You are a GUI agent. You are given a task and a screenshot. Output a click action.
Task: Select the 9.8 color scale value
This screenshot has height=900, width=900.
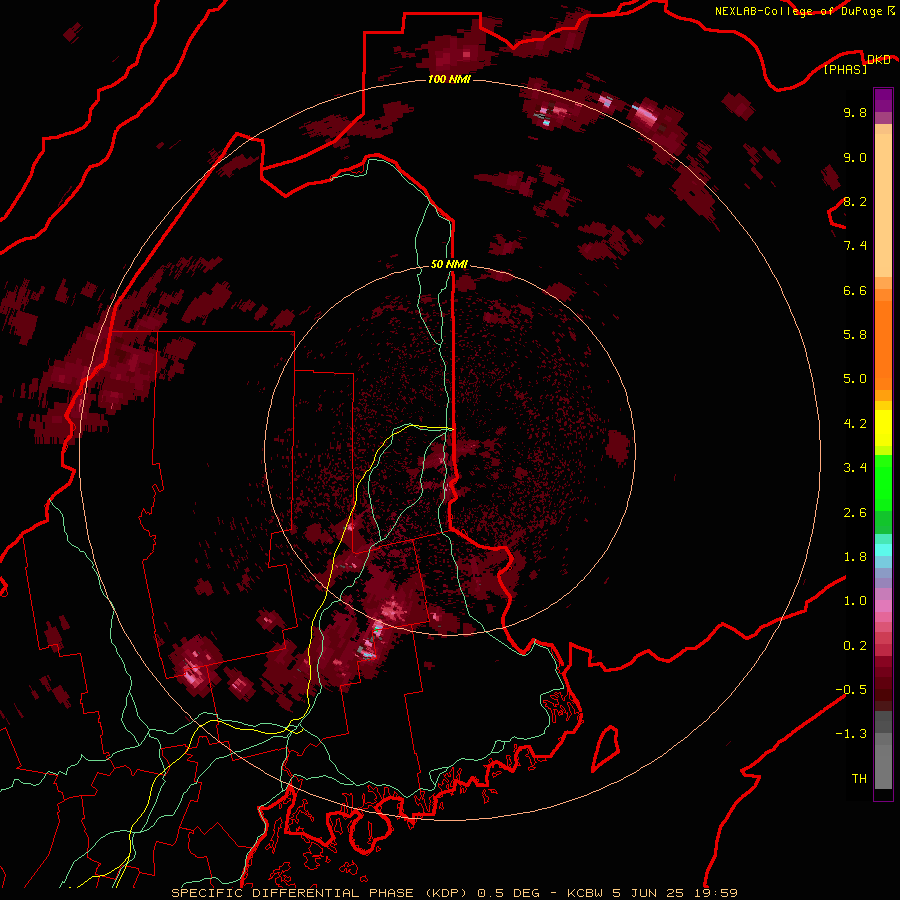click(855, 113)
